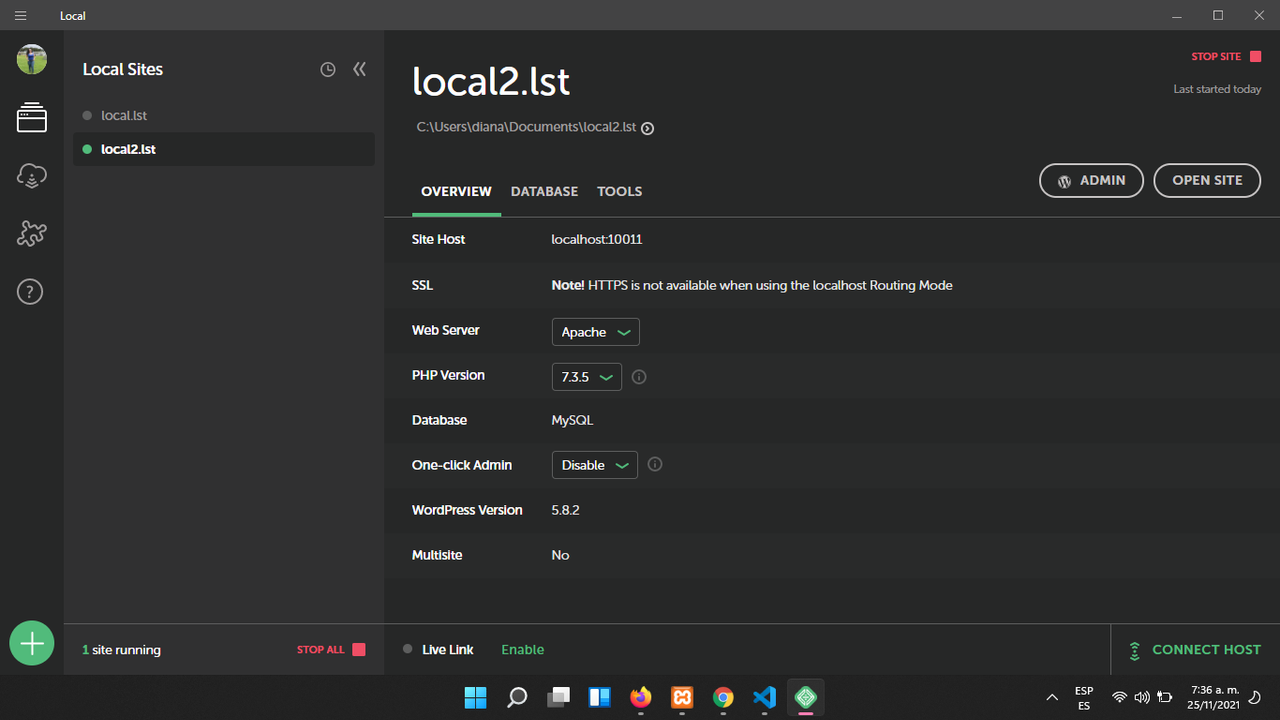Viewport: 1280px width, 720px height.
Task: Show hidden system tray icons
Action: 1052,697
